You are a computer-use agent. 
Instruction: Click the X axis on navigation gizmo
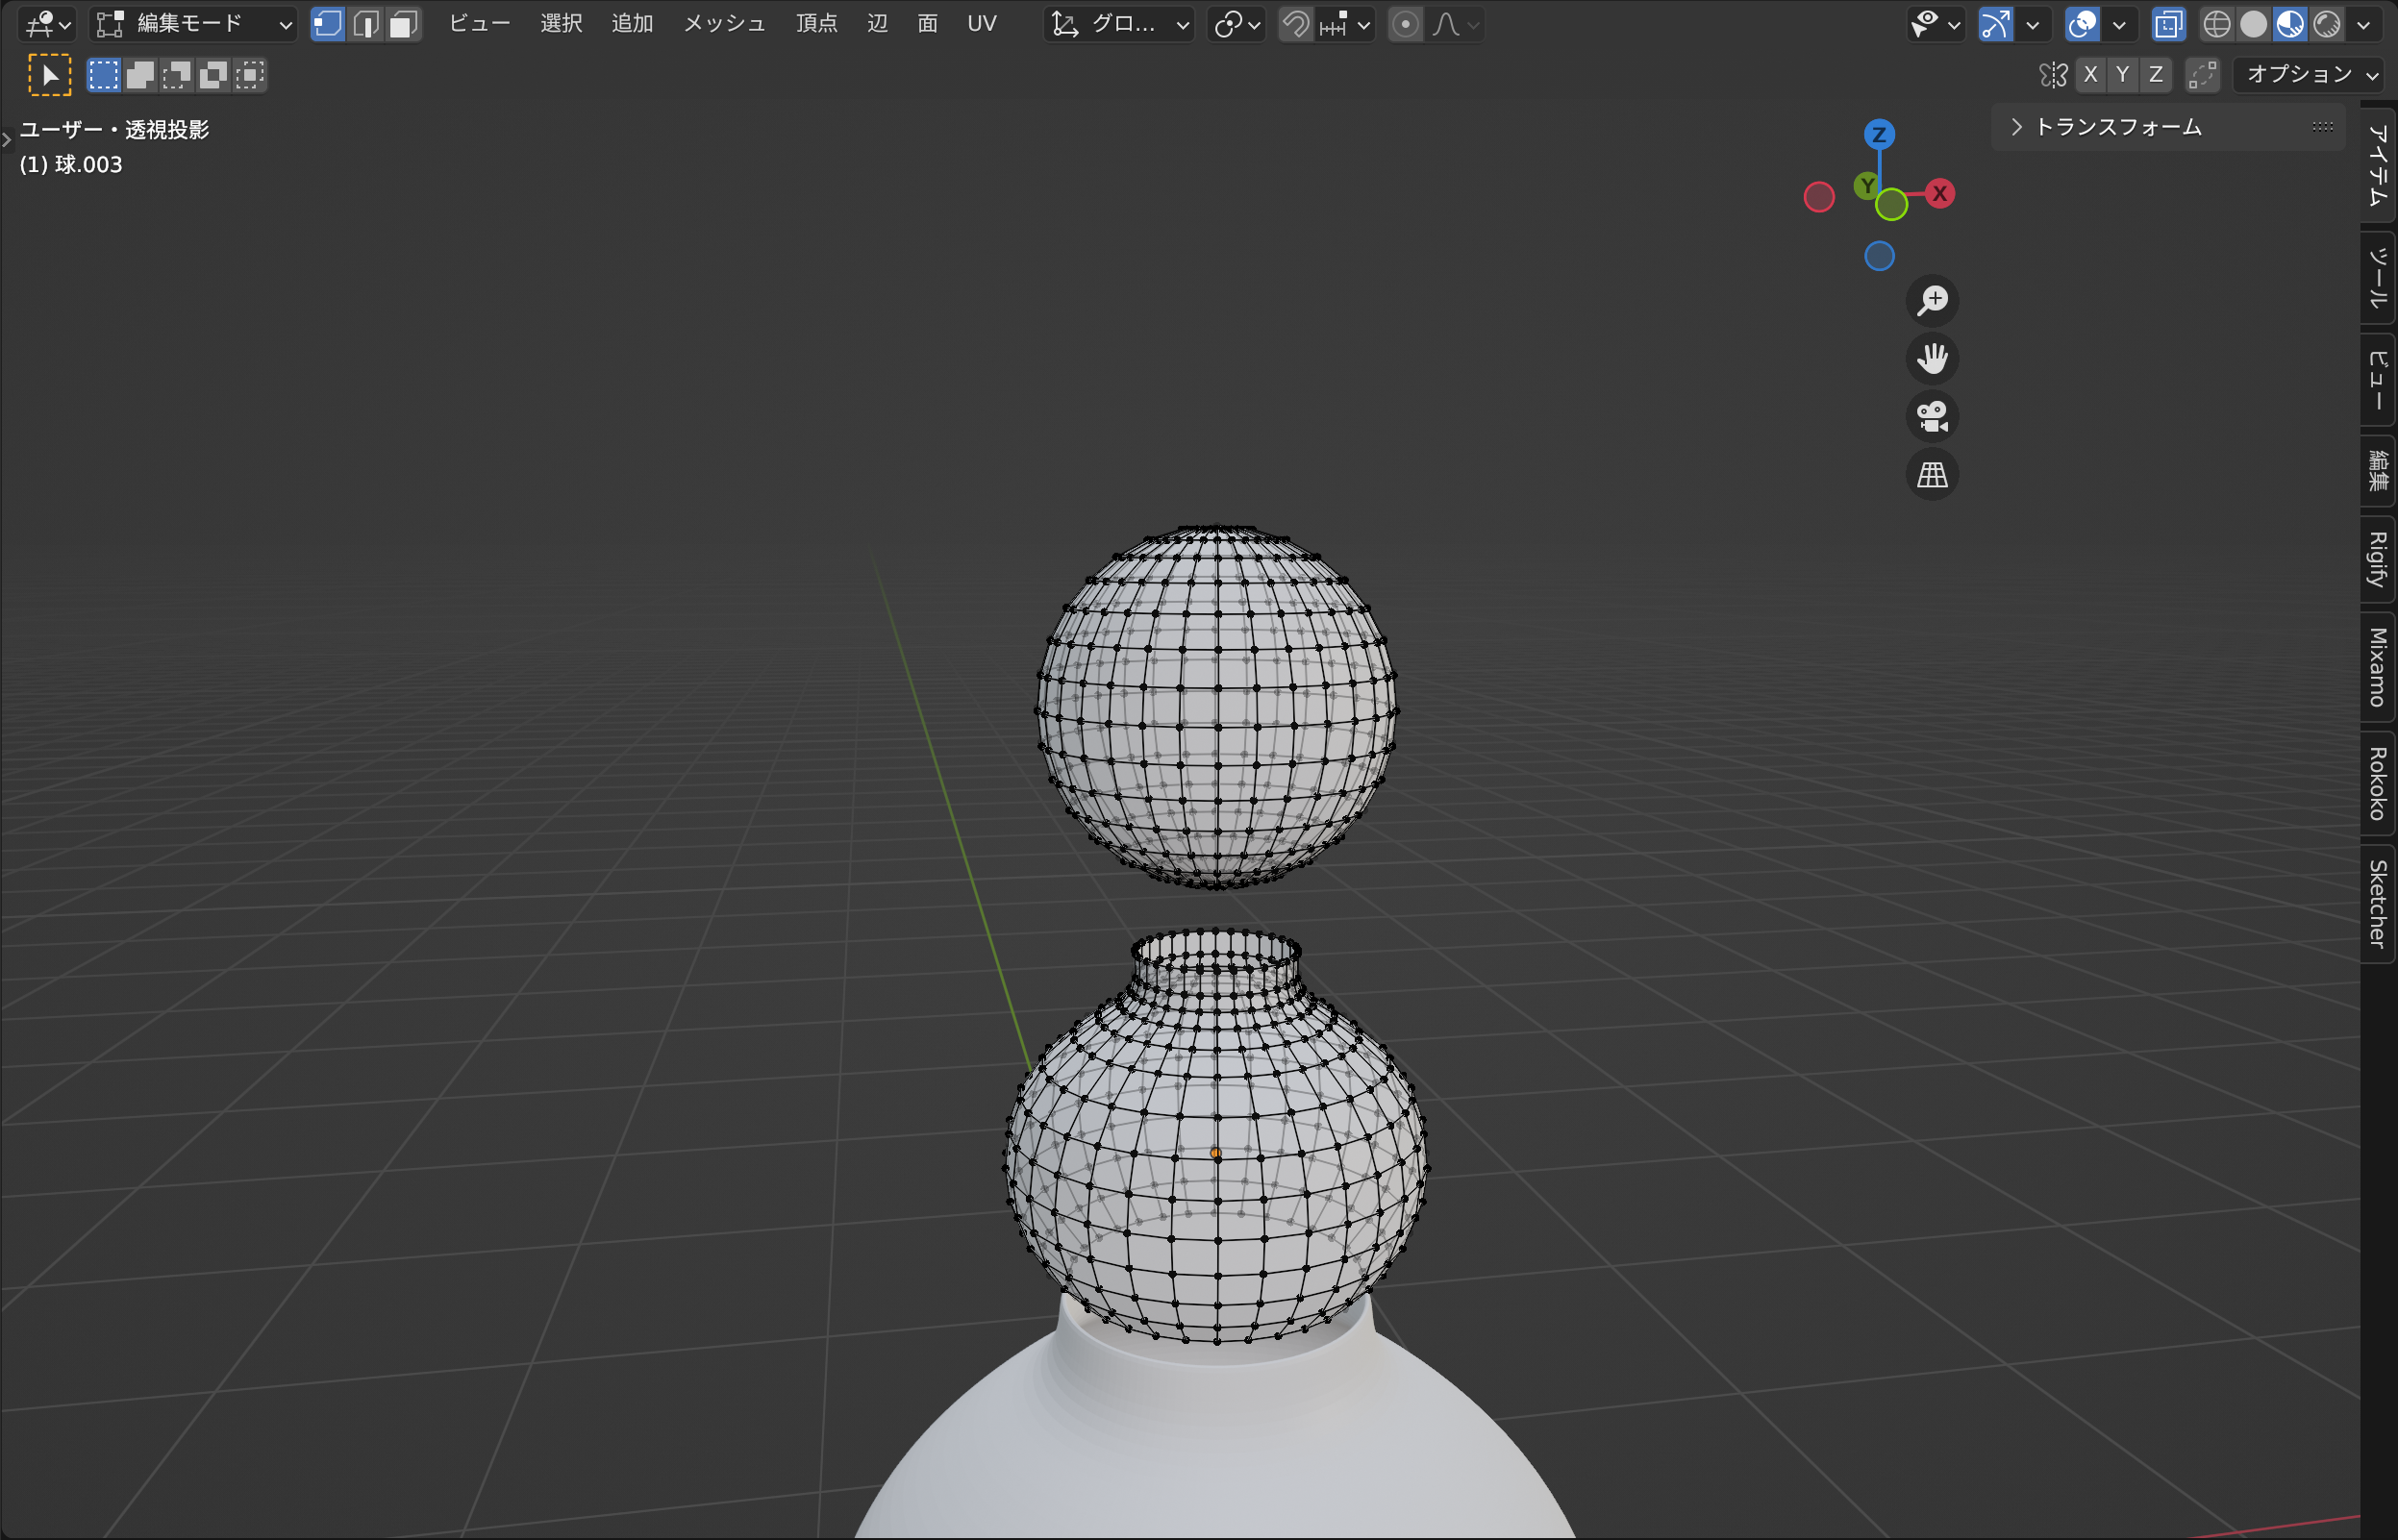click(x=1940, y=194)
